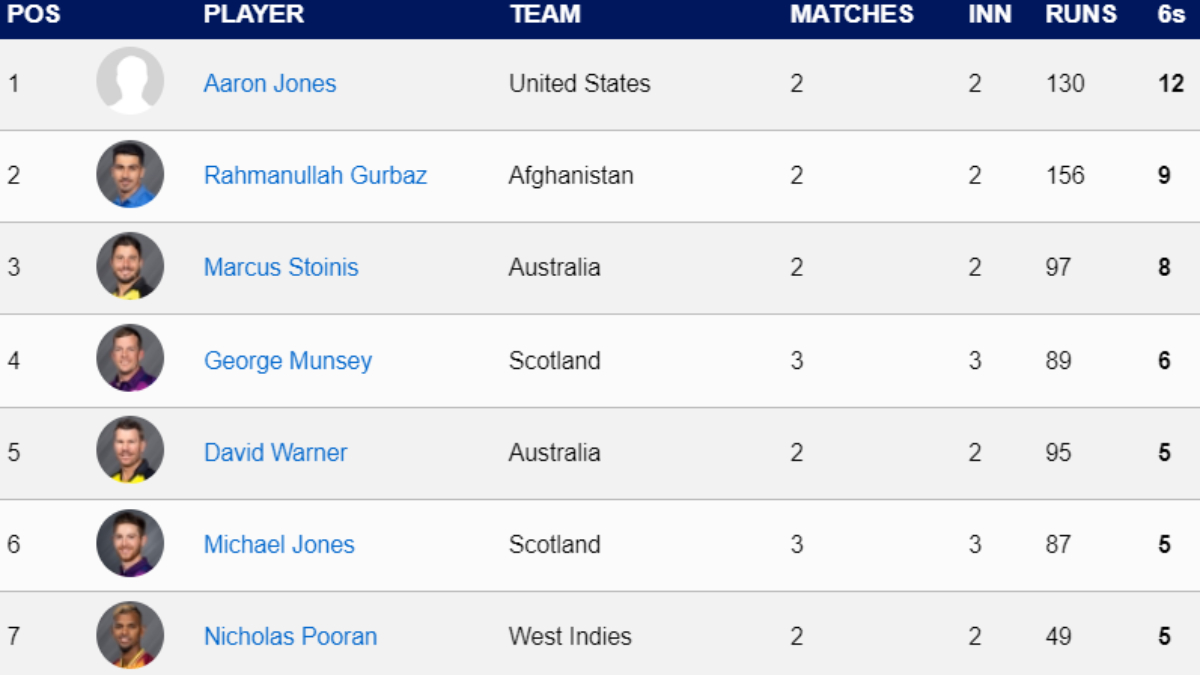Click the MATCHES column header
The image size is (1200, 675).
[x=851, y=14]
